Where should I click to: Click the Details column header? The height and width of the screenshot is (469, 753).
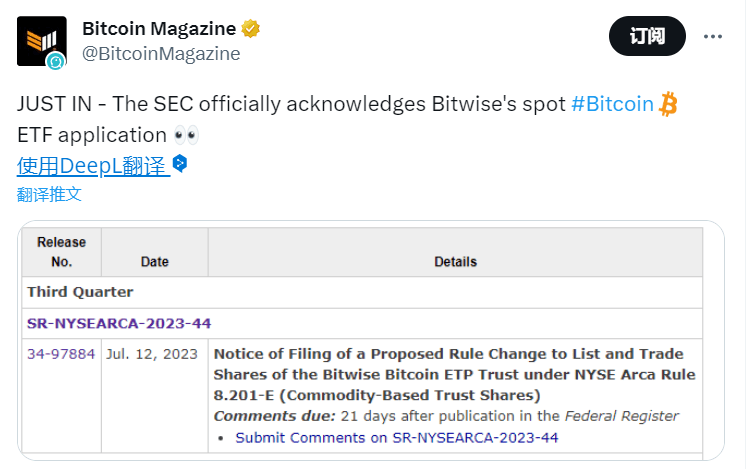point(455,262)
